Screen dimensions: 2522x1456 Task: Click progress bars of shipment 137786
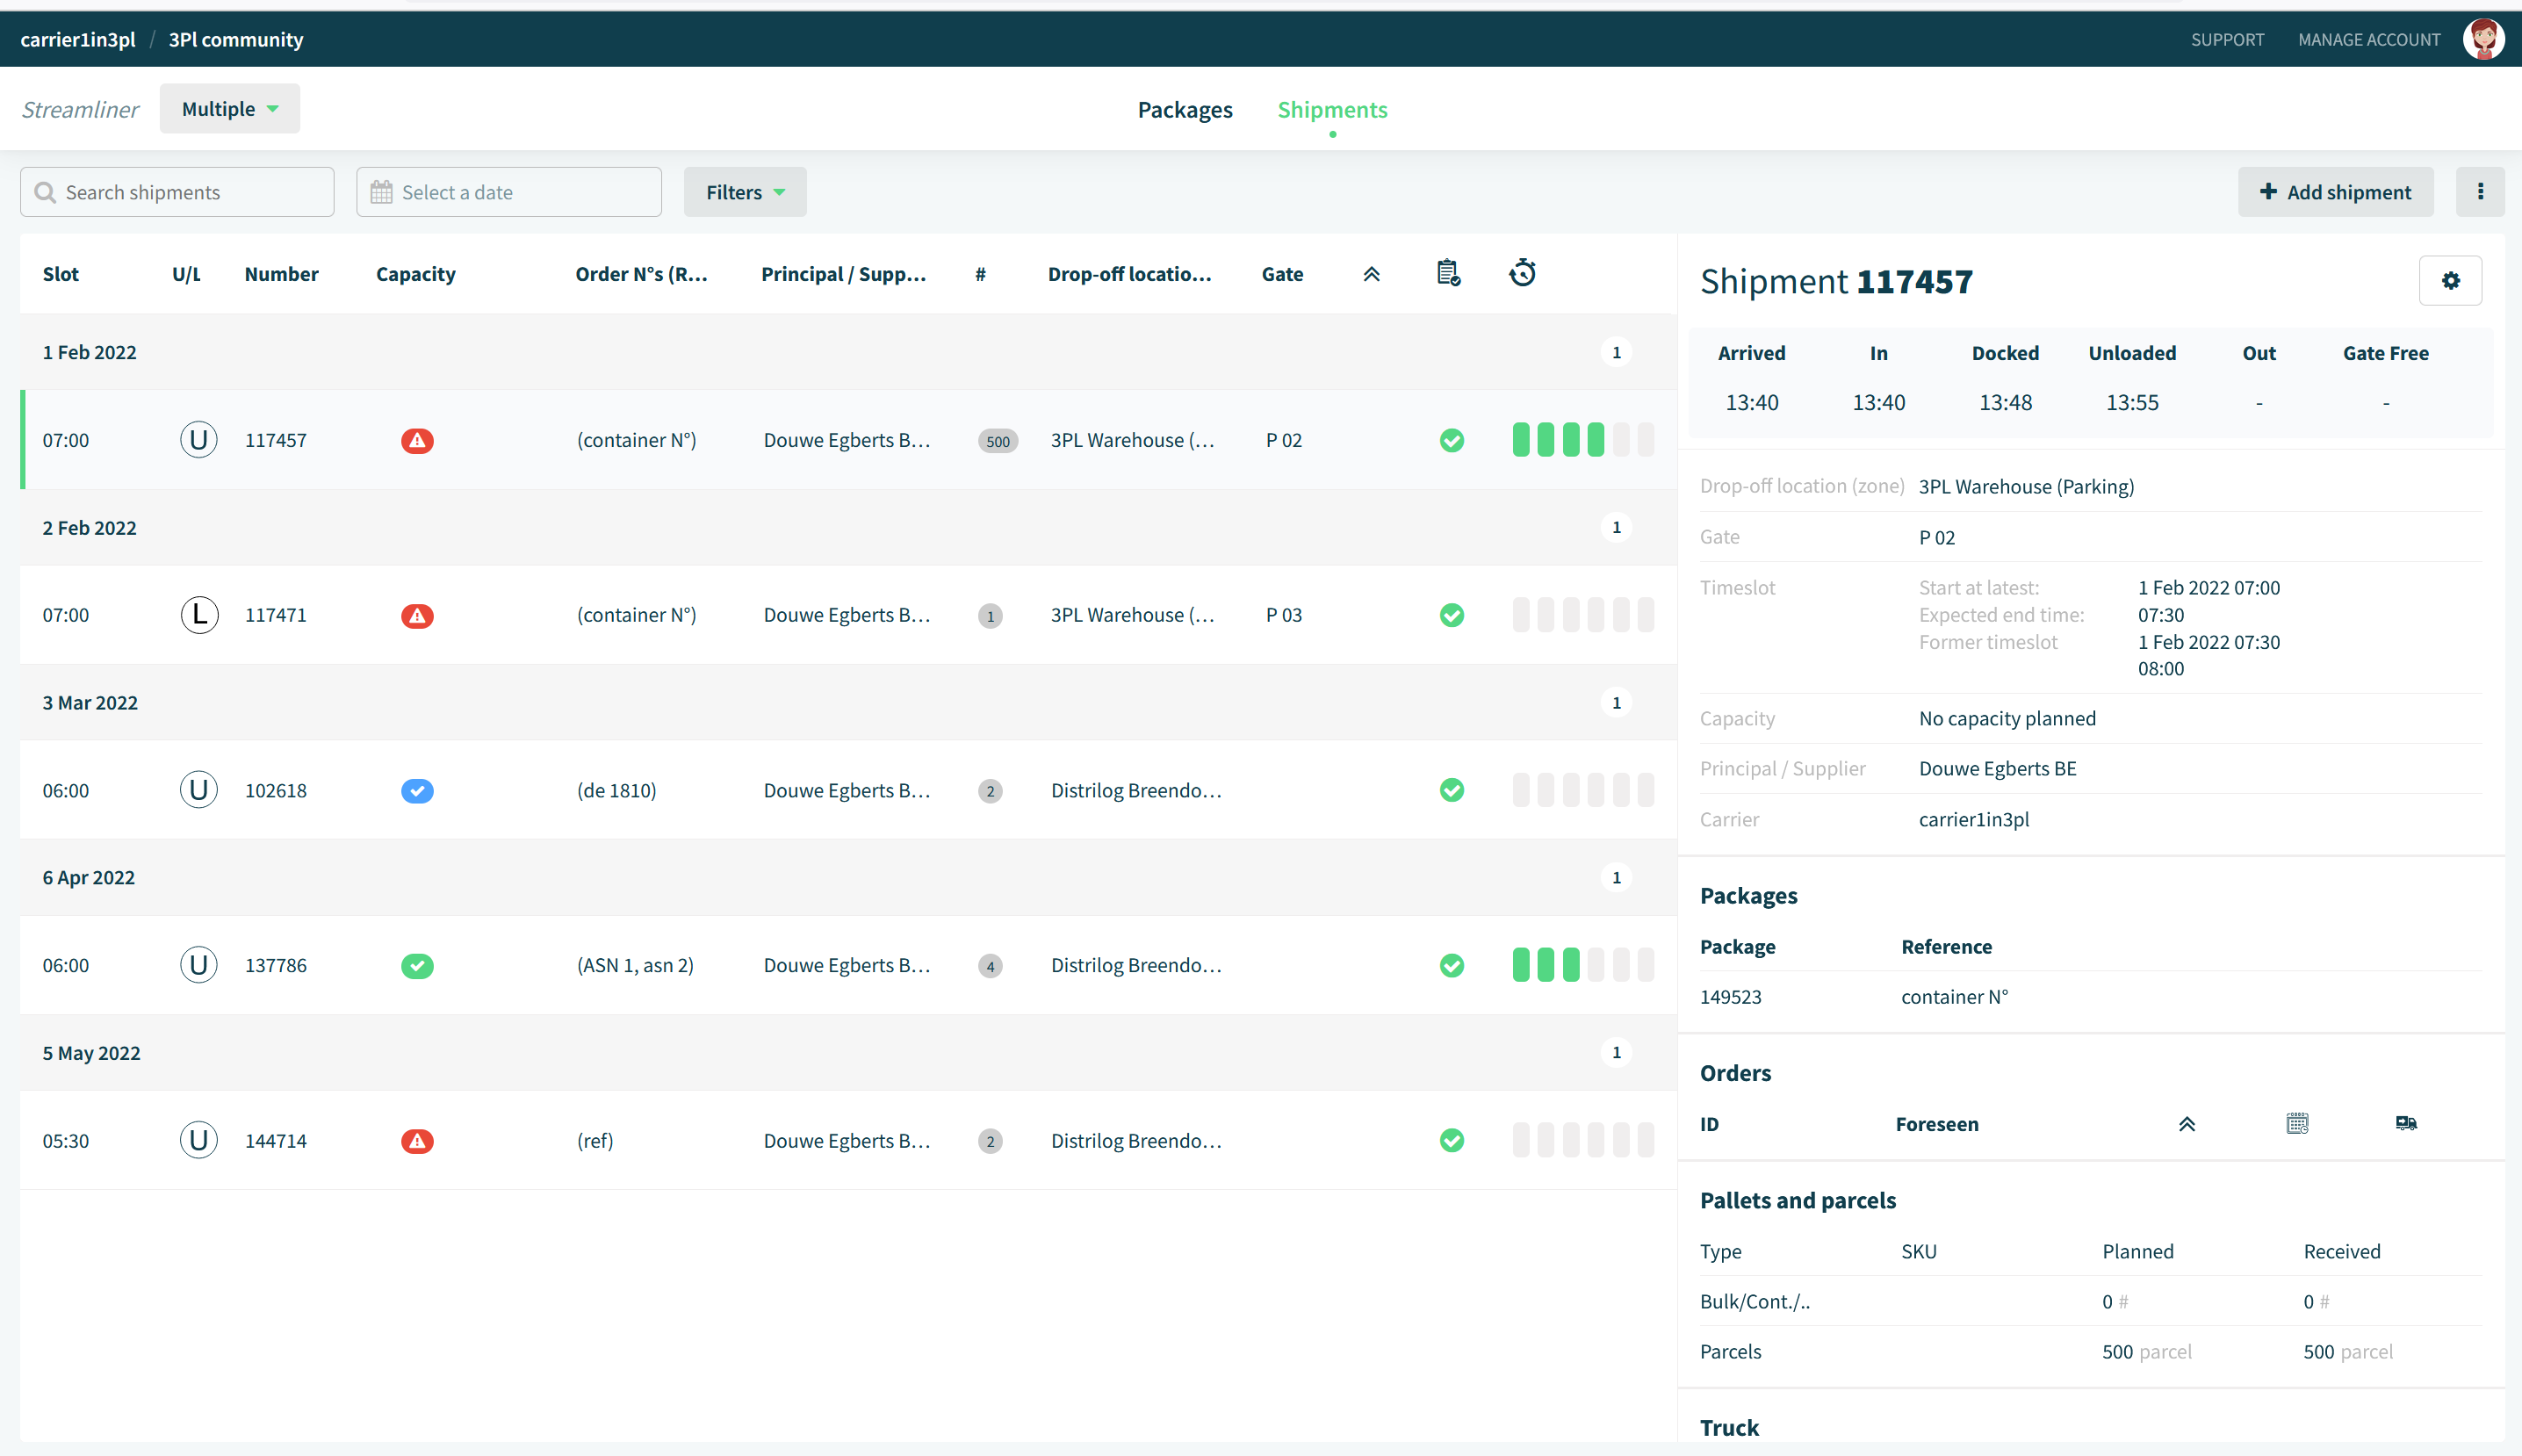(x=1582, y=965)
